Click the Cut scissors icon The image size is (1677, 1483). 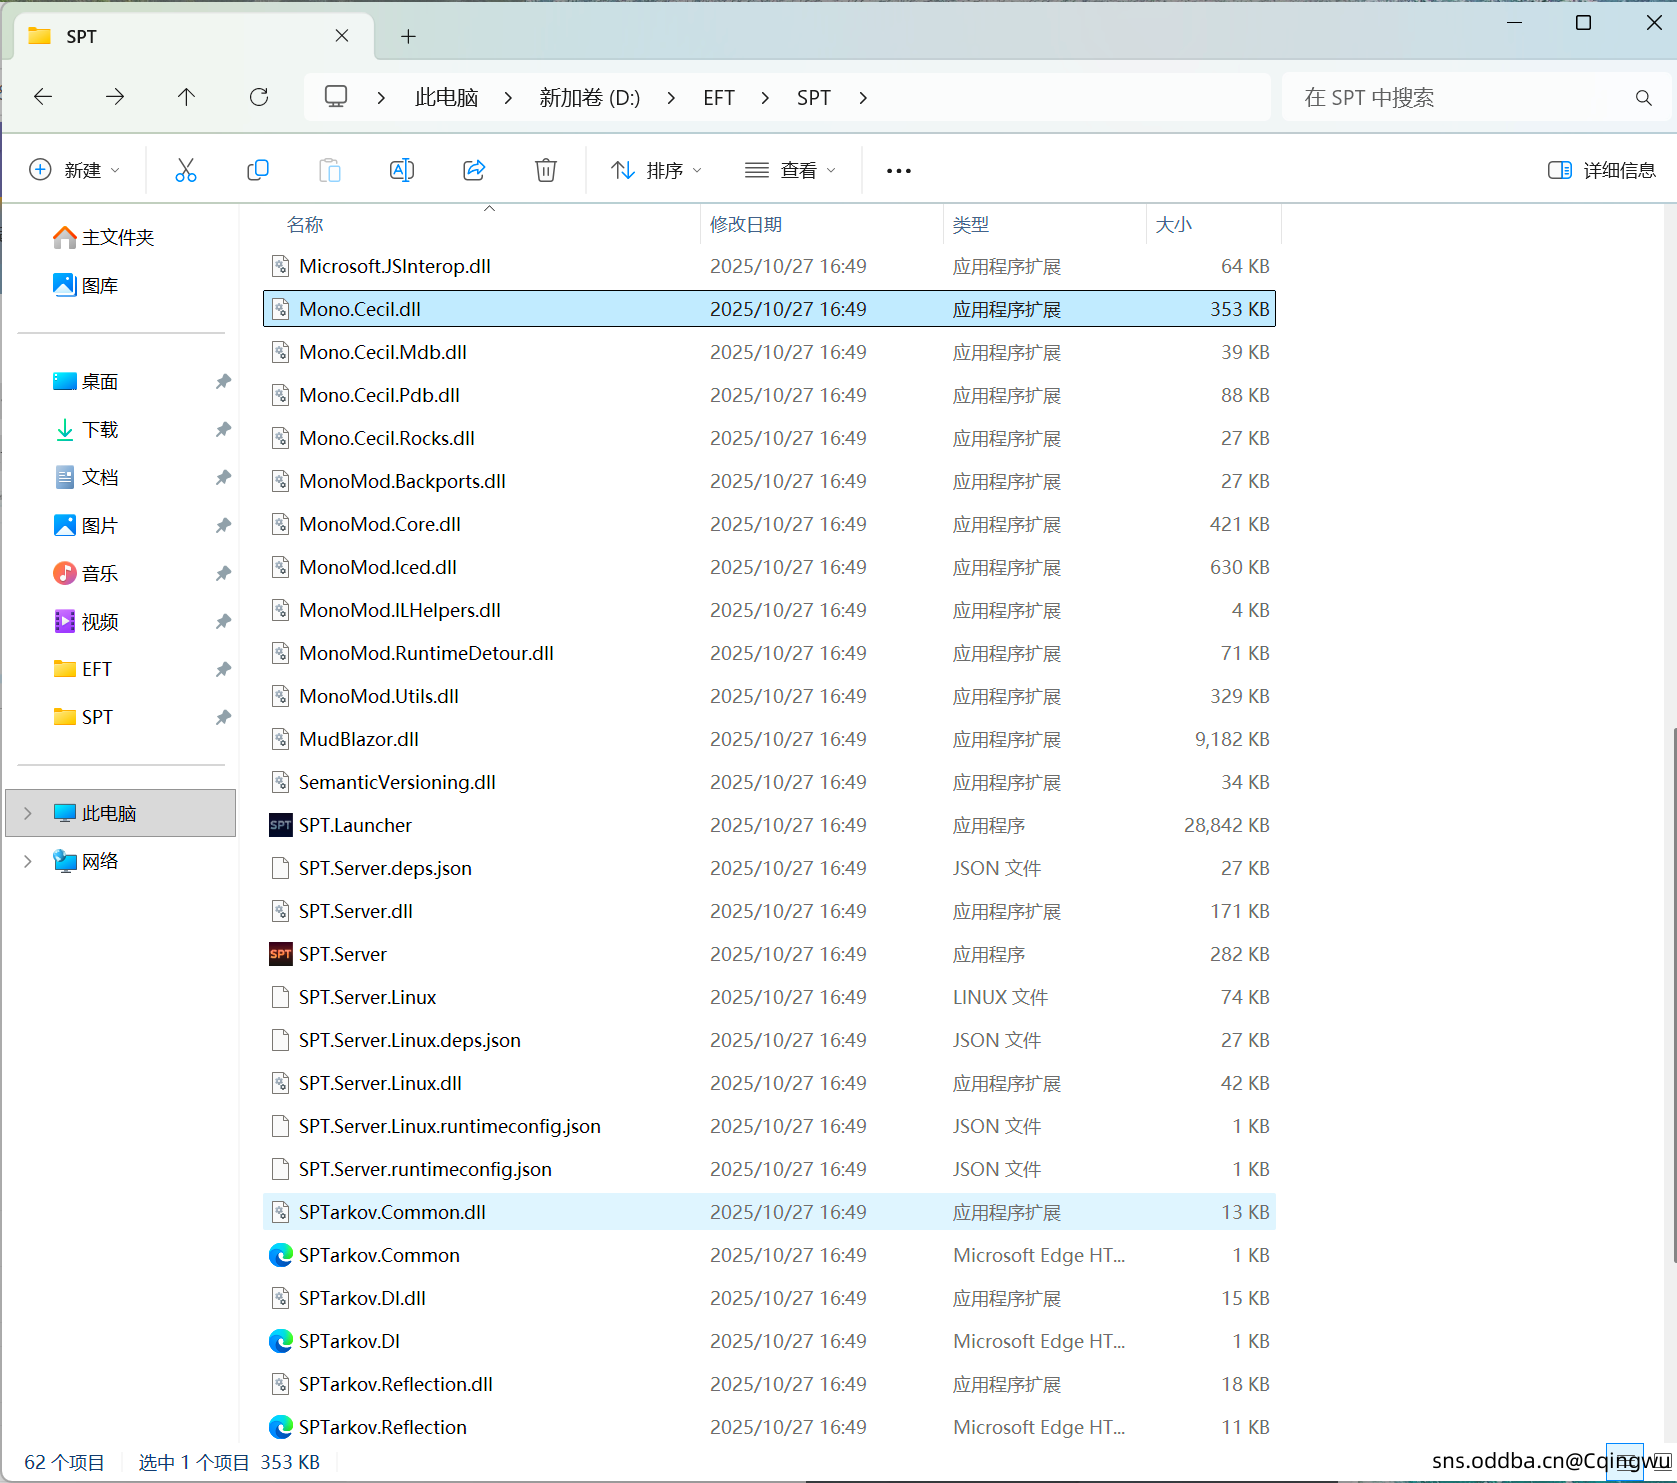pos(186,170)
